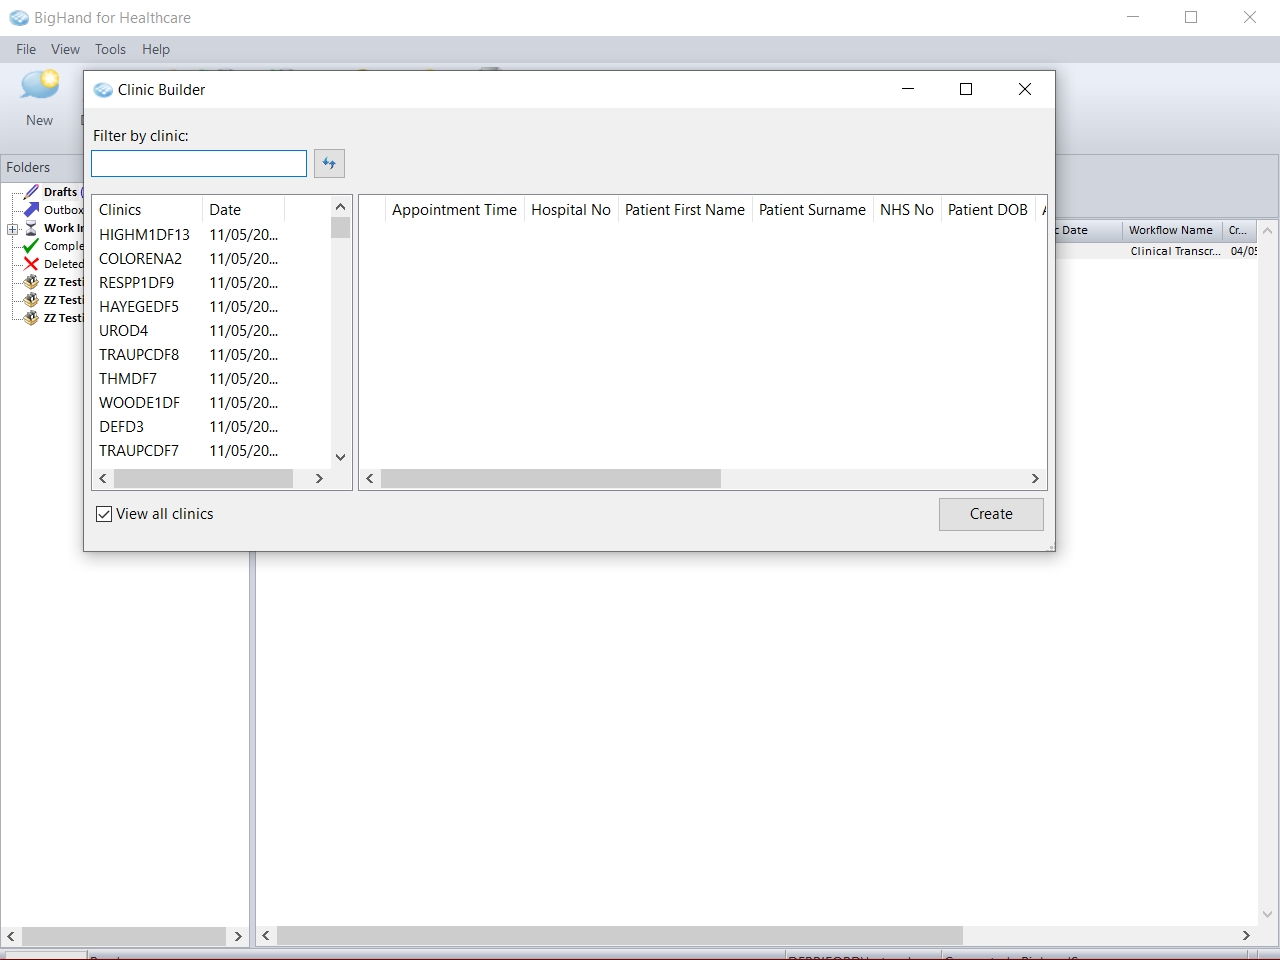Select clinic TRAUPCDF8 in the list
Image resolution: width=1280 pixels, height=960 pixels.
click(x=139, y=355)
